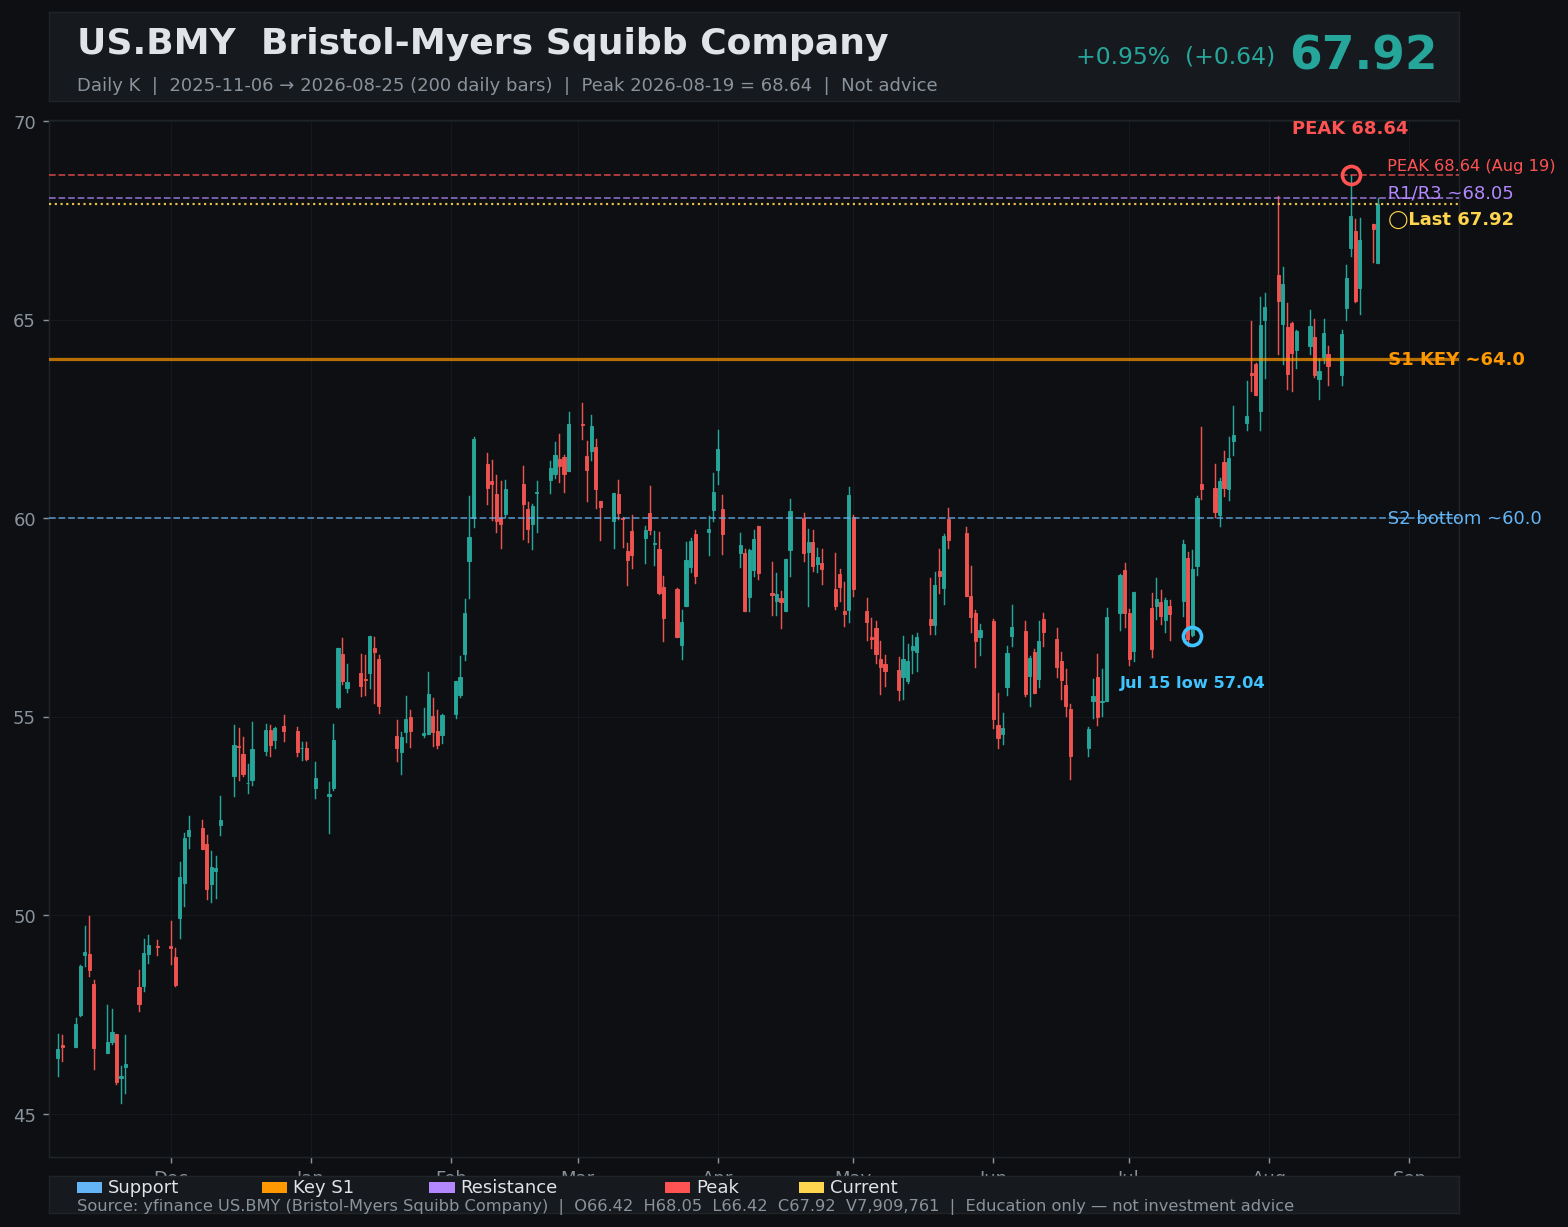
Task: Click the 'Support' legend text
Action: 143,1188
